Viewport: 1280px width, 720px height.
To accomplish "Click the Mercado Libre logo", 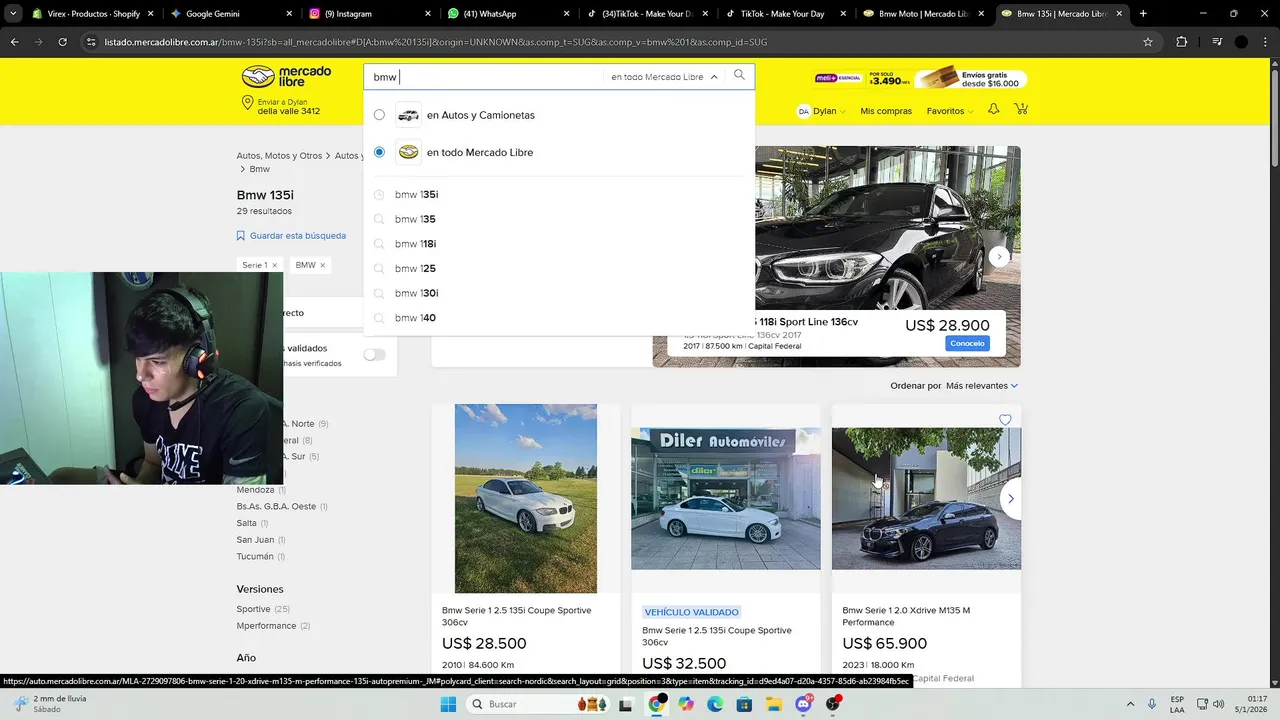I will (287, 77).
